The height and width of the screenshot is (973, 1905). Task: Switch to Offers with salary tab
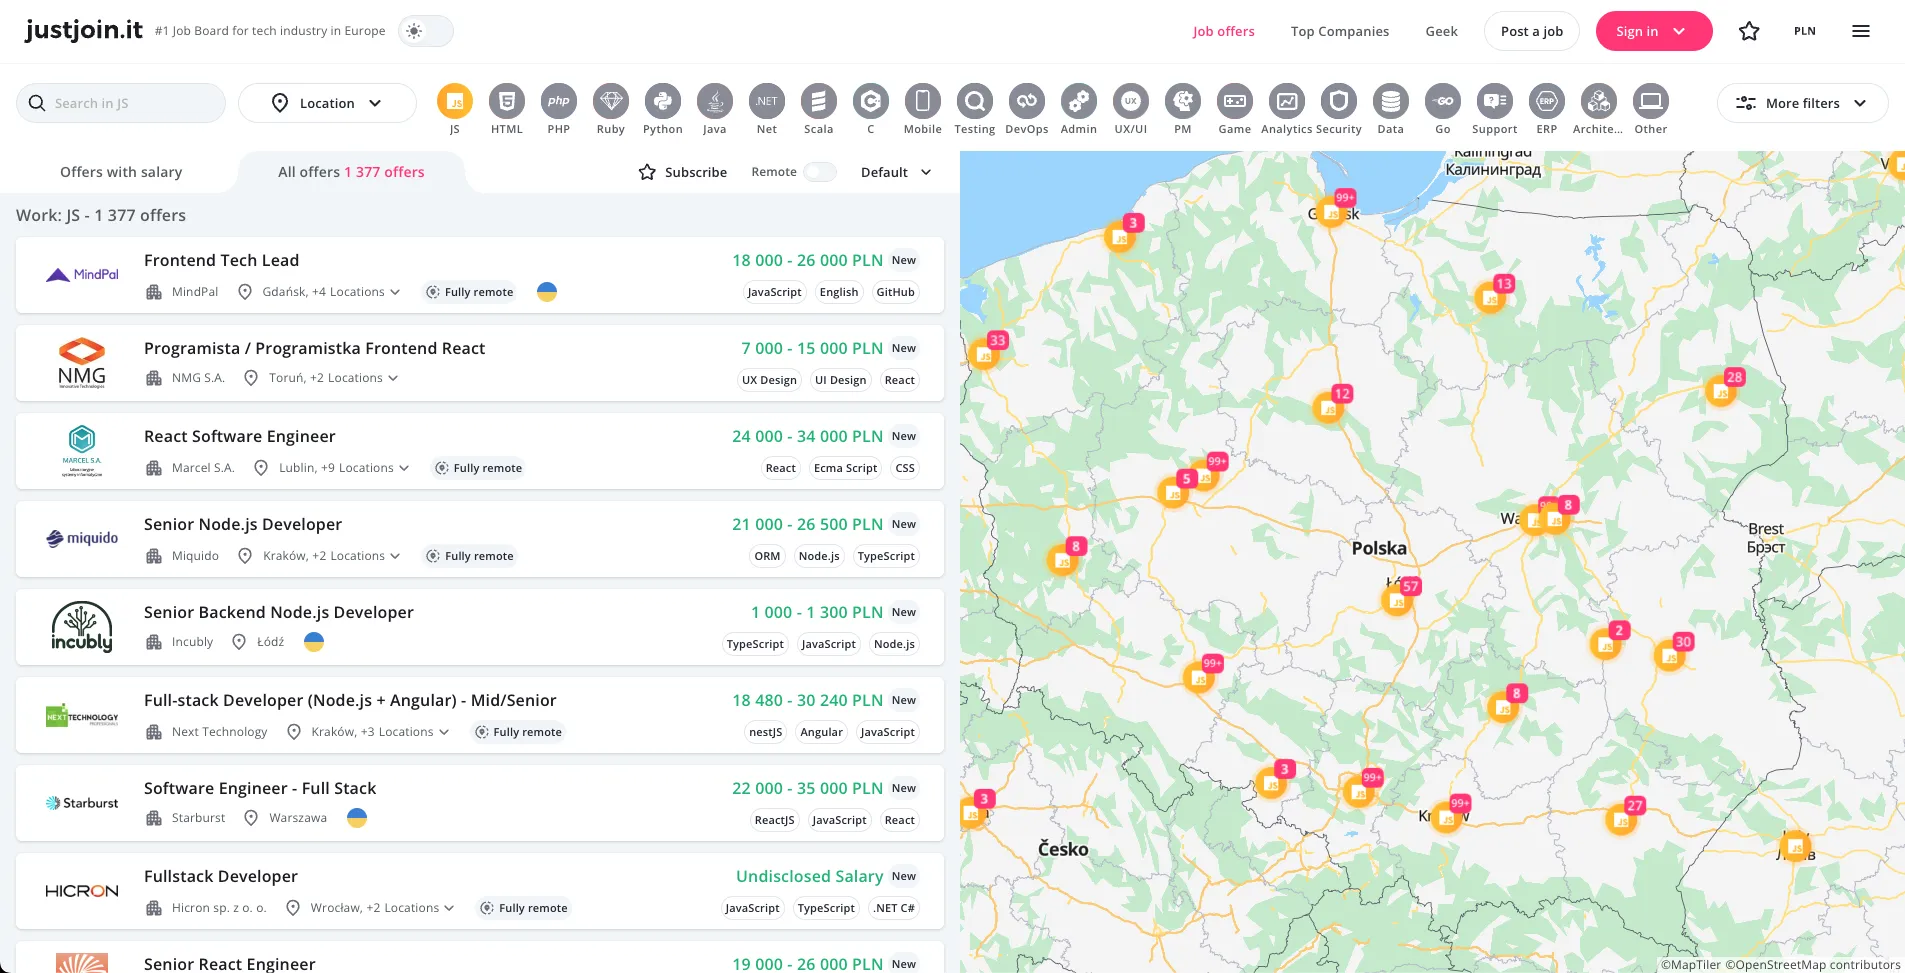tap(121, 172)
